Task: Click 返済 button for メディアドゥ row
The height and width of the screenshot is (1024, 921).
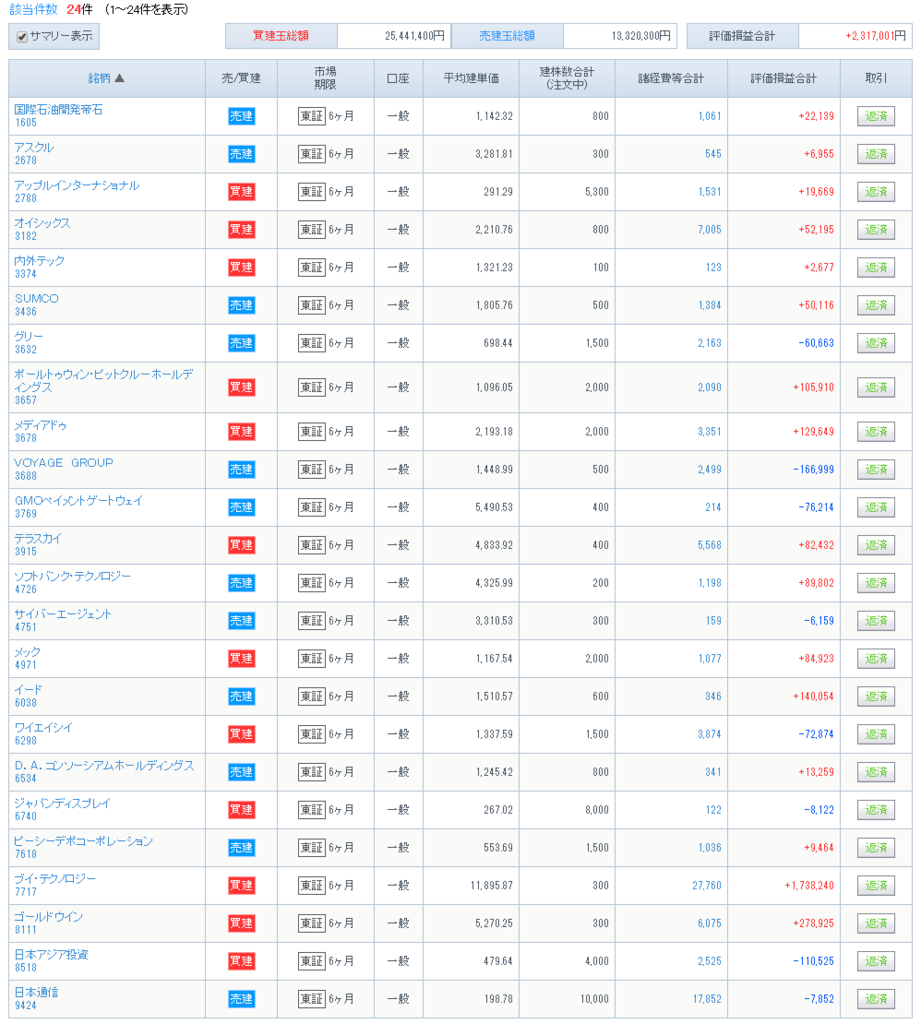Action: (875, 432)
